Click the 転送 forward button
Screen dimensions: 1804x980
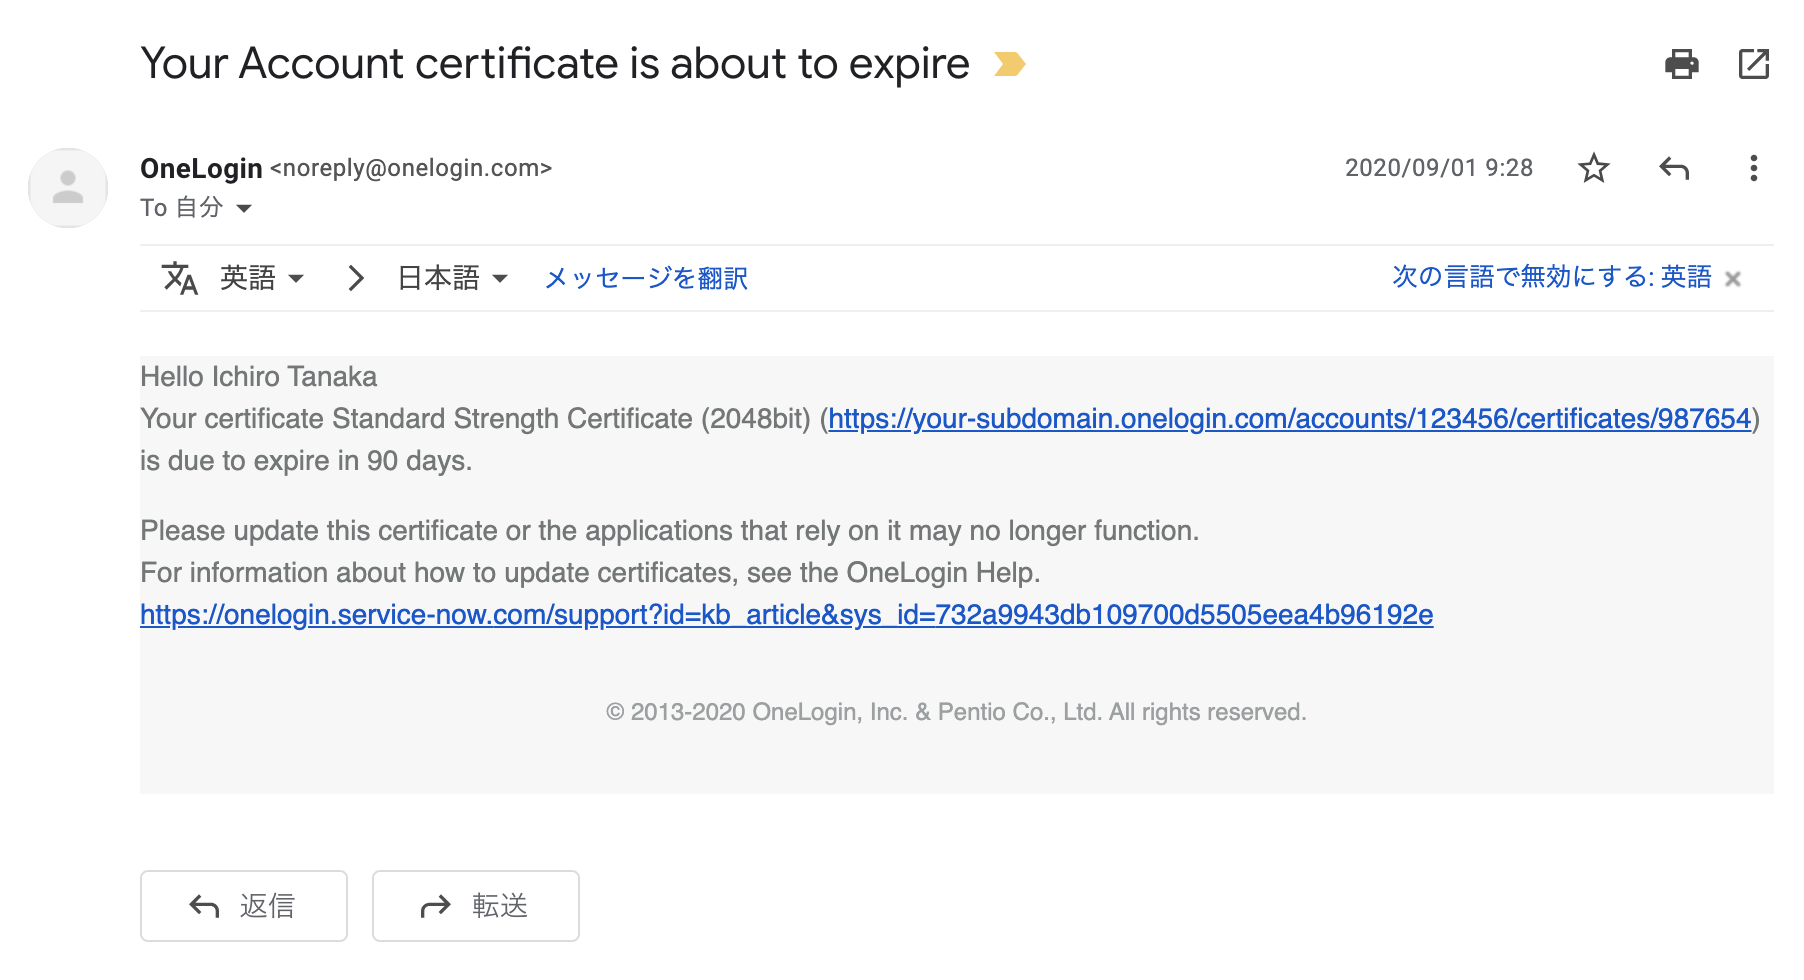click(476, 906)
